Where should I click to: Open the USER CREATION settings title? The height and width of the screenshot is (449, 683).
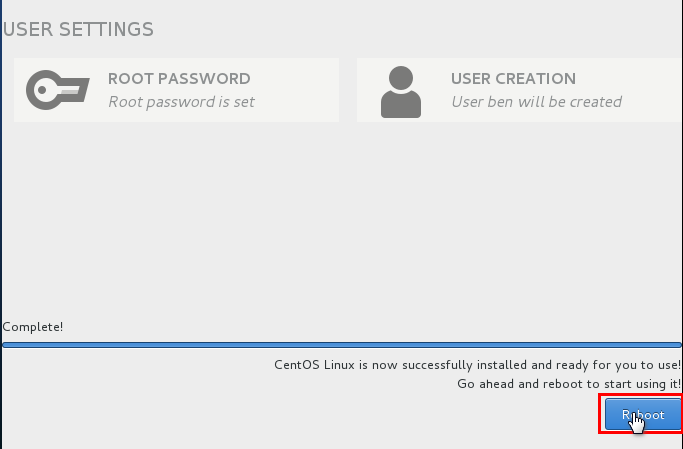point(513,79)
